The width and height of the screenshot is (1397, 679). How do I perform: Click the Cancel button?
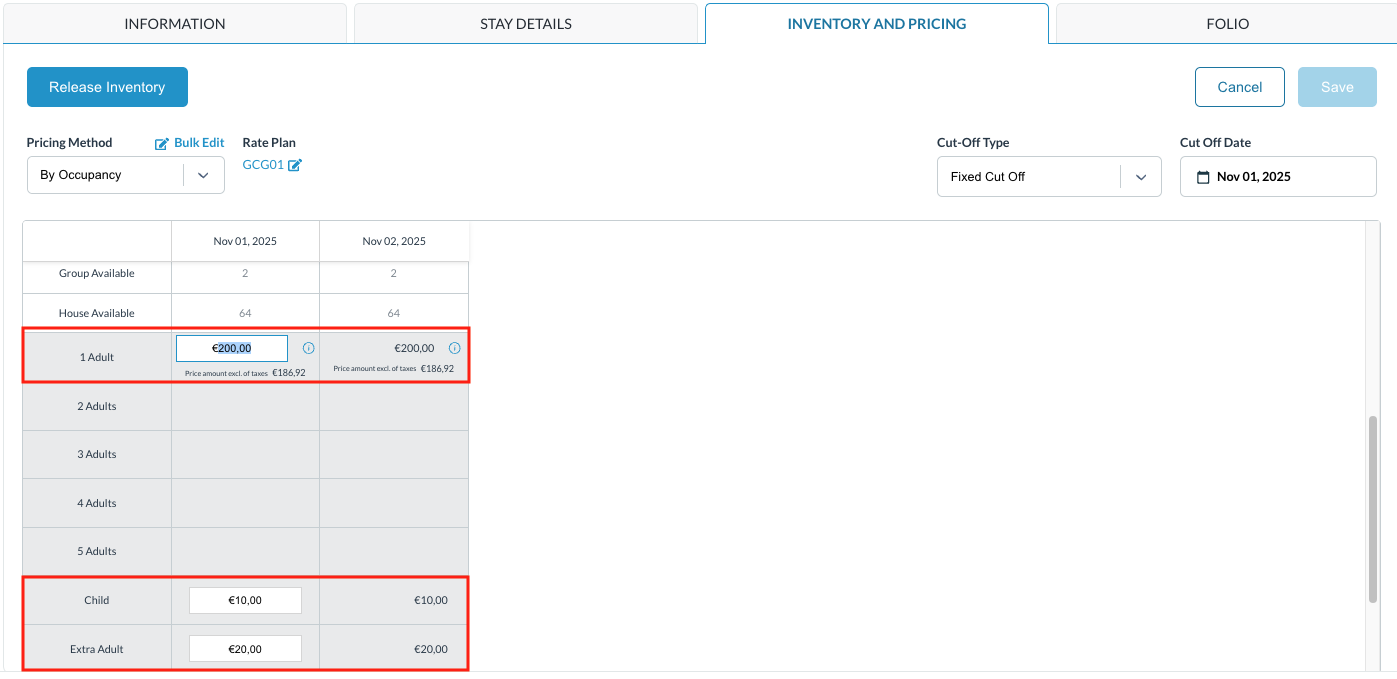tap(1239, 87)
